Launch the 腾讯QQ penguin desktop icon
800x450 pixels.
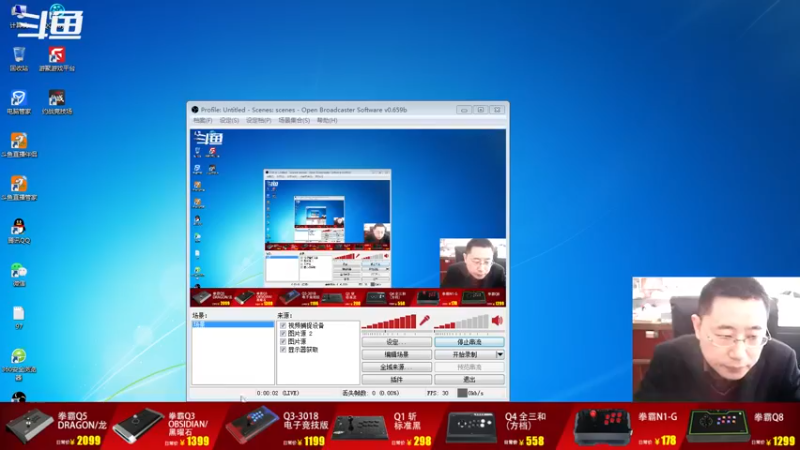19,231
